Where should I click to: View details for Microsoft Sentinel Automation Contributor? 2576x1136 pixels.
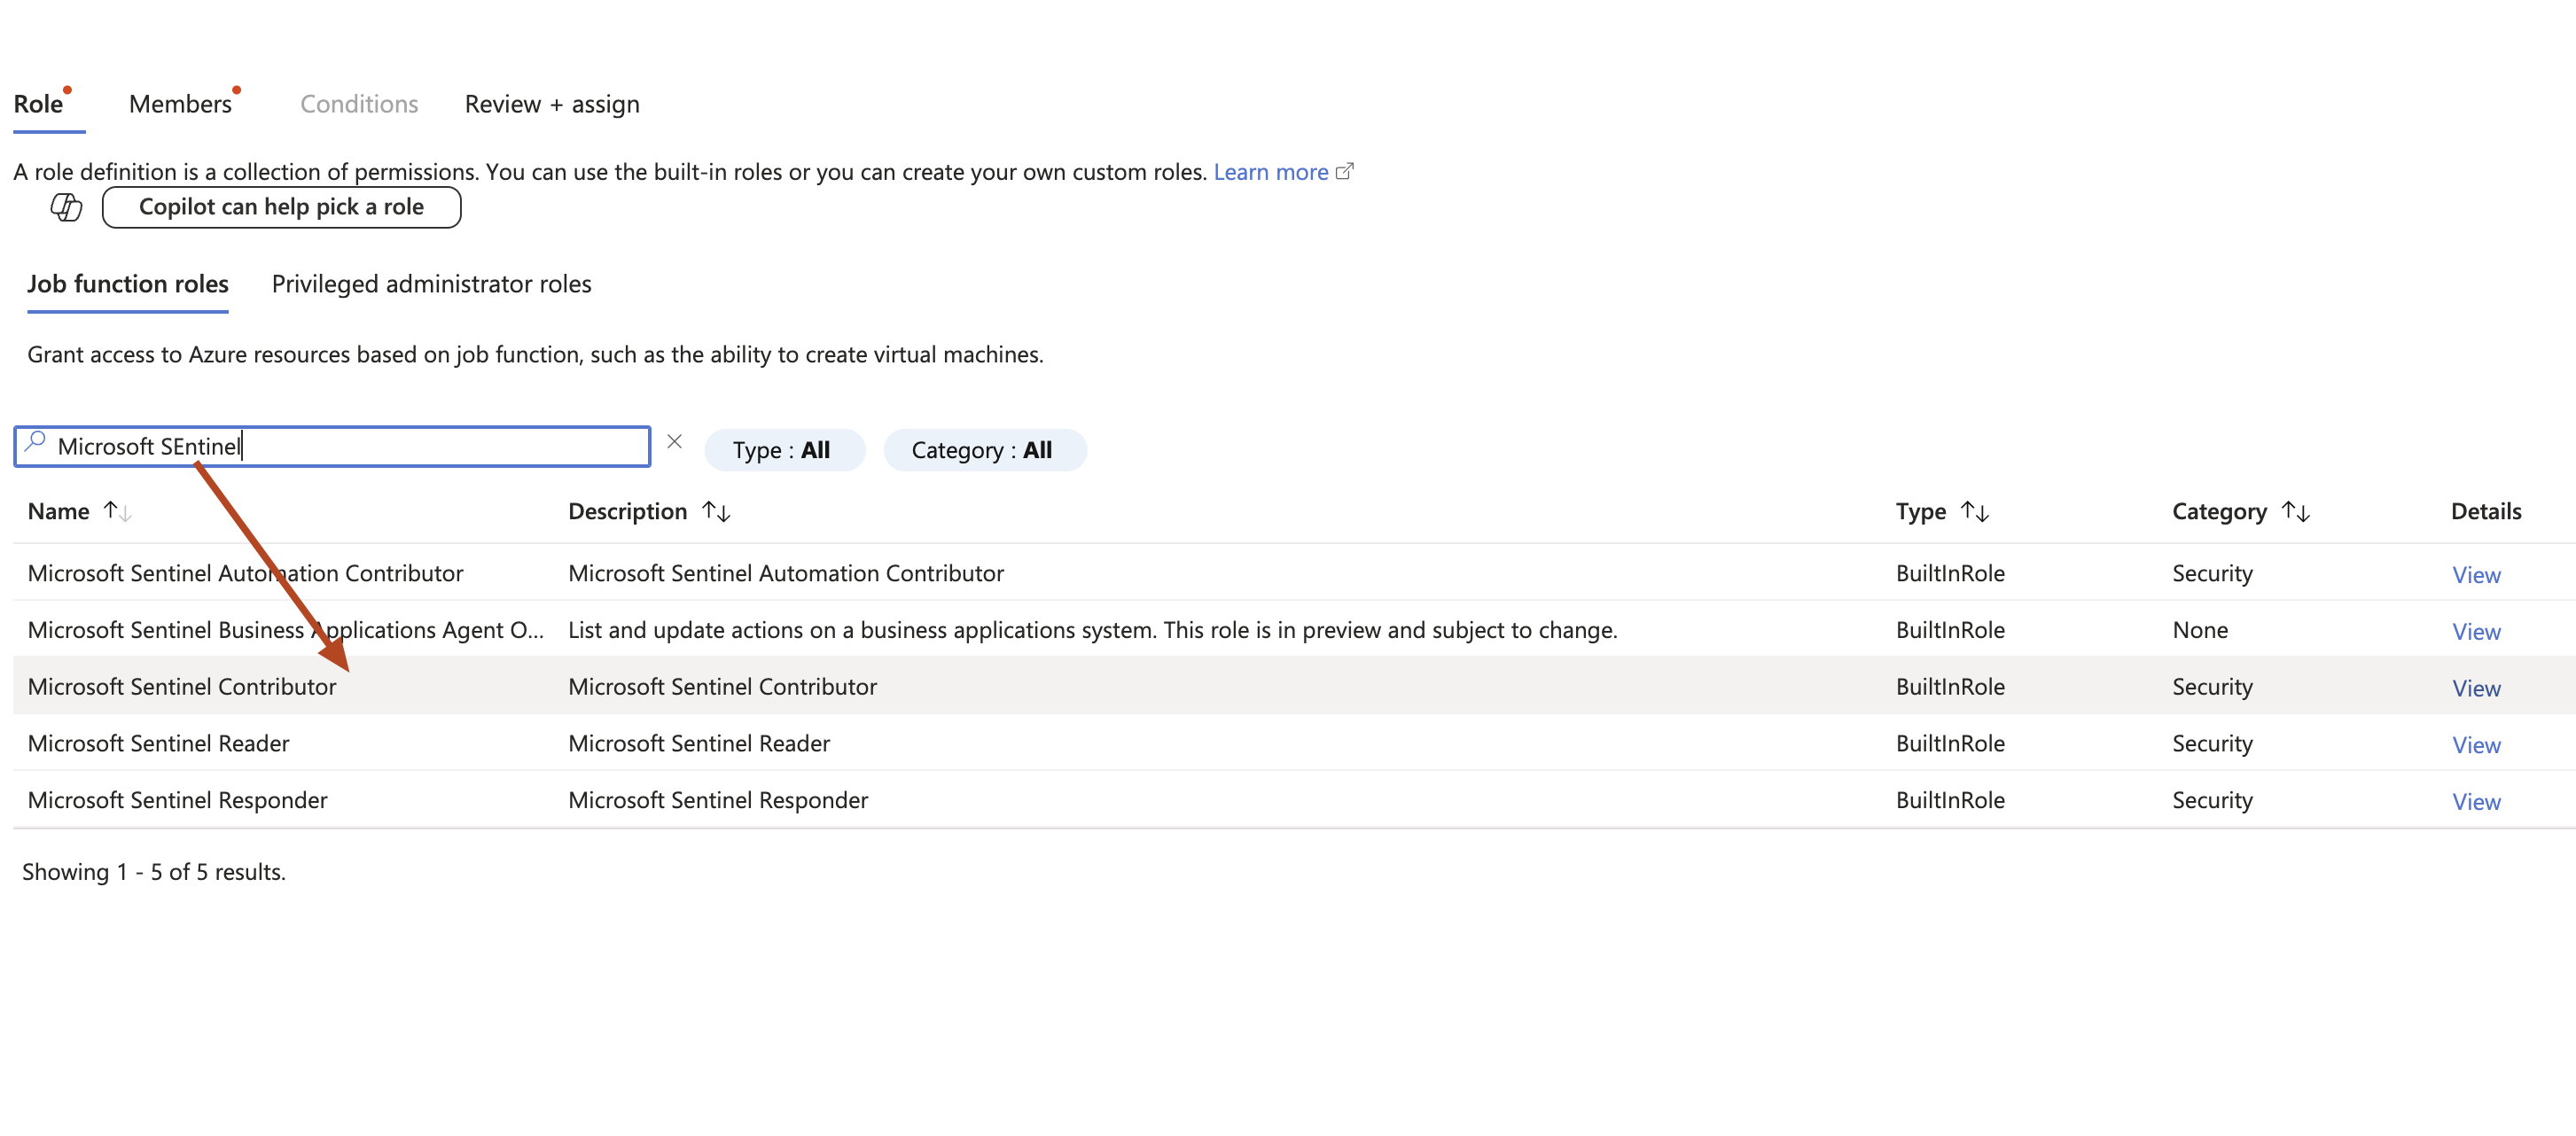(2475, 575)
